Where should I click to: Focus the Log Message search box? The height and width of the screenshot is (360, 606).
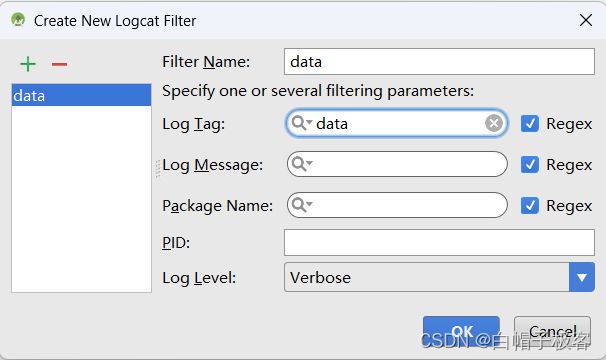(x=397, y=164)
